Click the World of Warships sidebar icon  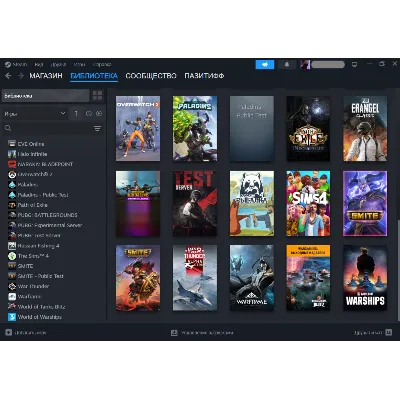point(12,317)
